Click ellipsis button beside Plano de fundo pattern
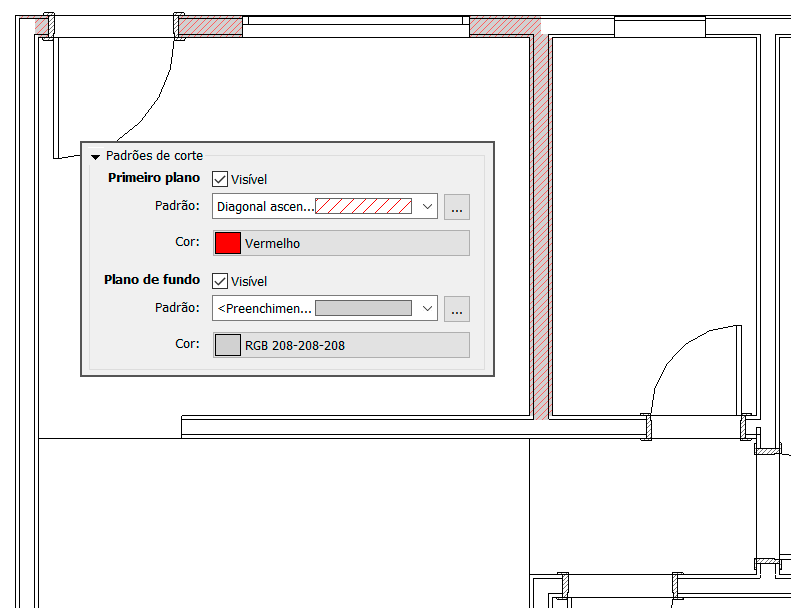Viewport: 791px width, 608px height. (457, 309)
